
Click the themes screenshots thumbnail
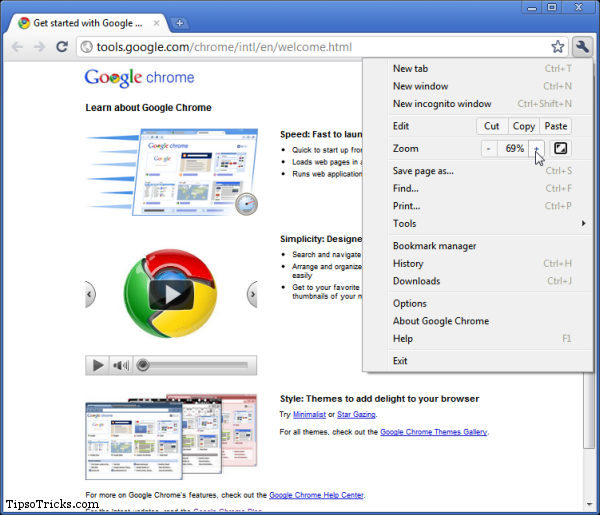click(x=171, y=437)
